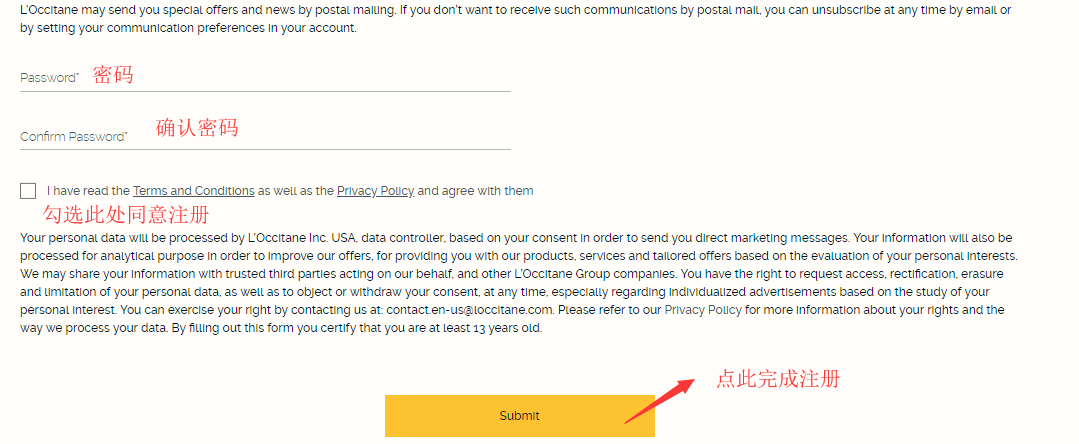Open the Privacy Policy link in data paragraph
1079x444 pixels.
click(x=703, y=310)
